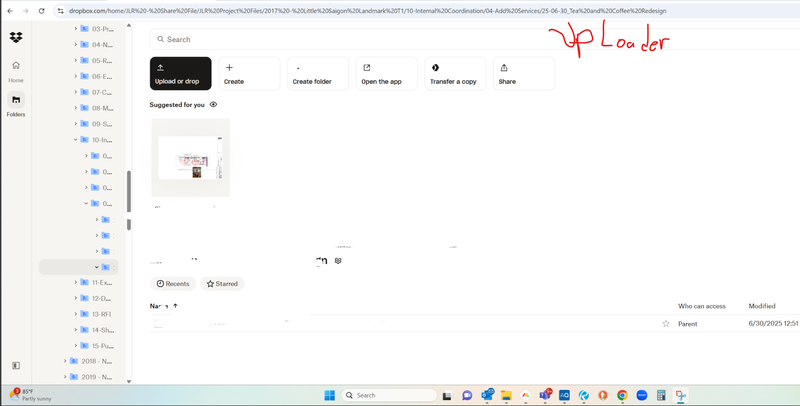Viewport: 800px width, 406px height.
Task: Click the Upload or drop button
Action: (181, 73)
